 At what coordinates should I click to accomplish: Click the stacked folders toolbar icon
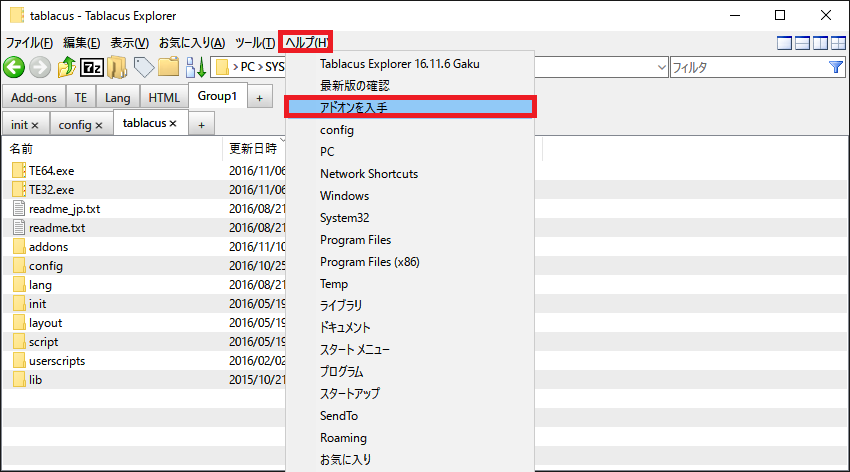click(x=117, y=67)
